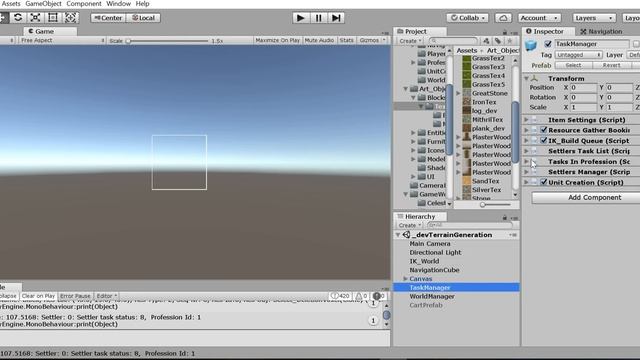Pause the game preview
Screen dimensions: 640x360
coord(318,18)
